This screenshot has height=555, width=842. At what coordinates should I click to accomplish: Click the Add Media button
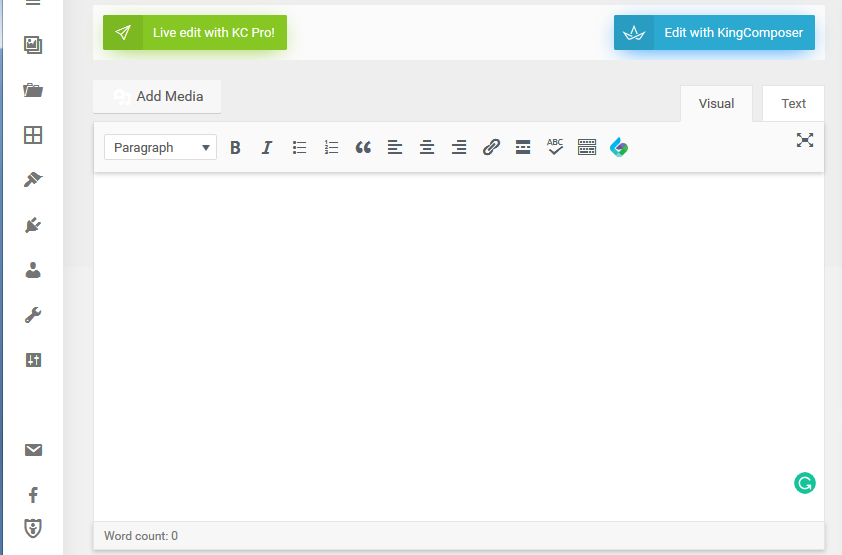coord(157,97)
